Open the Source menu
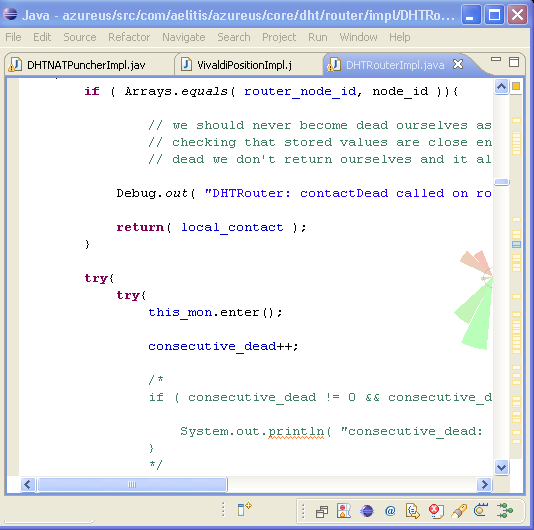This screenshot has width=534, height=530. point(80,37)
